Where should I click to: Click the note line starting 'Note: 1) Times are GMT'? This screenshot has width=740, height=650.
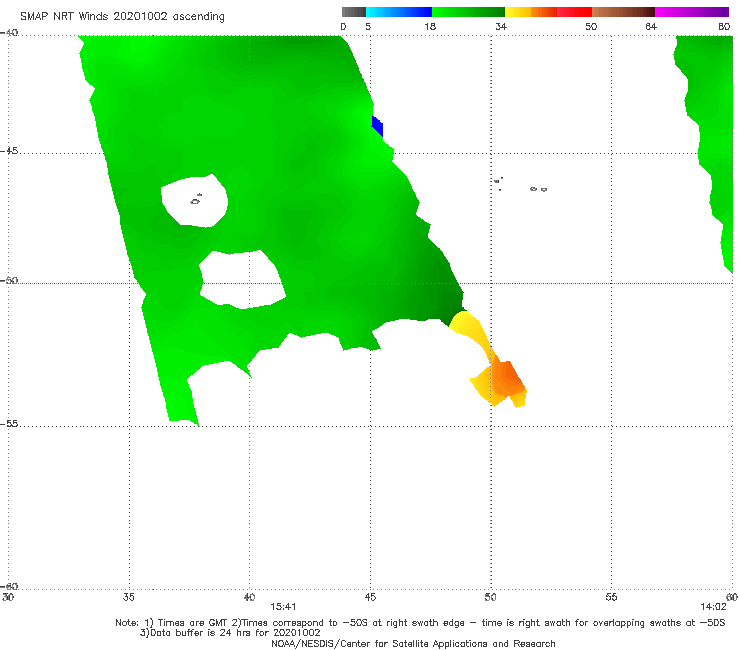(x=420, y=623)
